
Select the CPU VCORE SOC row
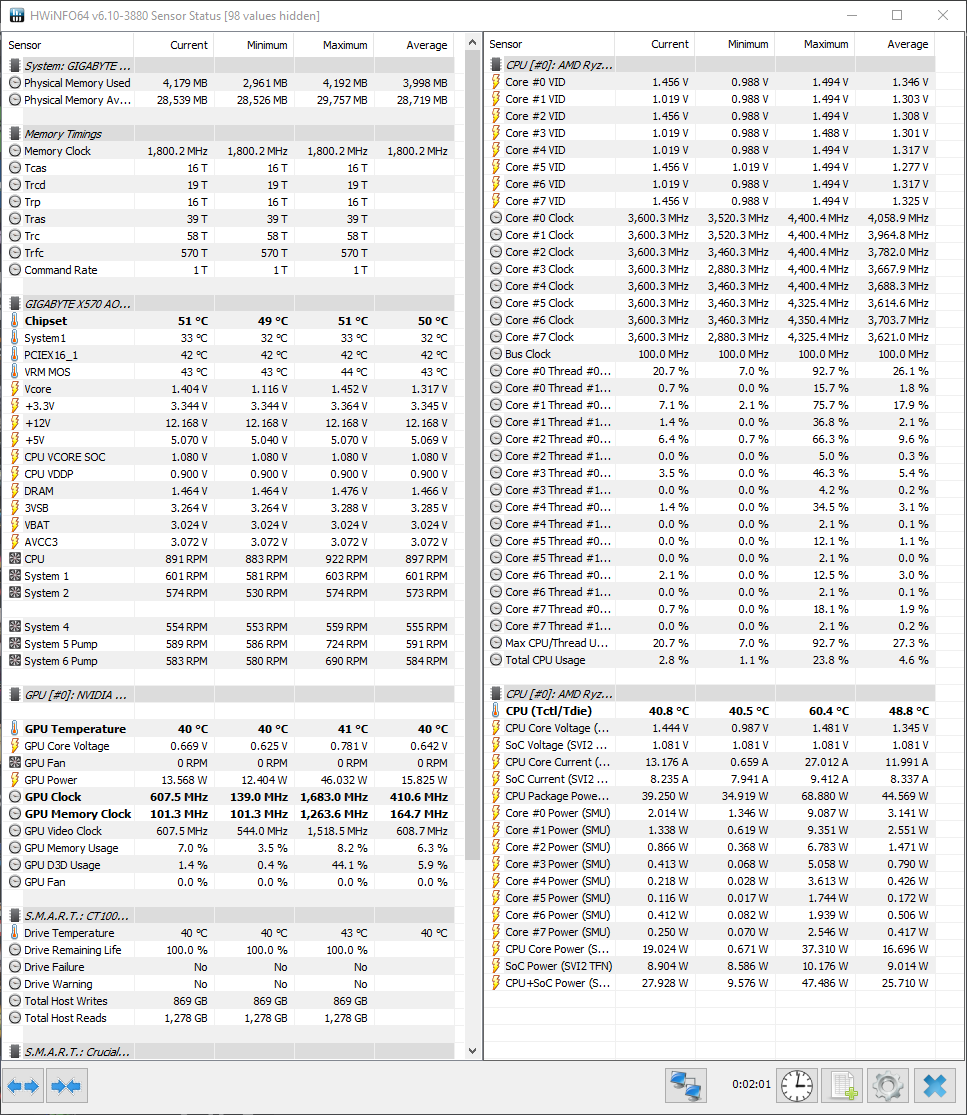[x=228, y=457]
